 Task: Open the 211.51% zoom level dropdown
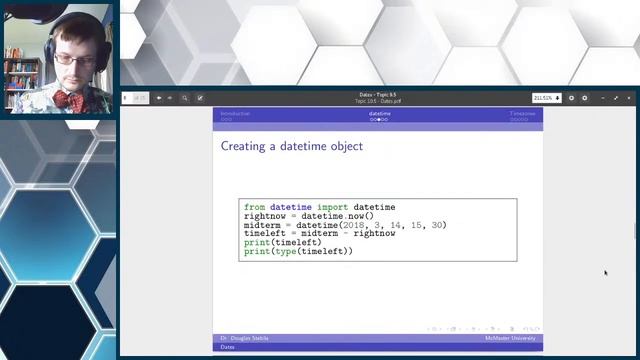(547, 98)
